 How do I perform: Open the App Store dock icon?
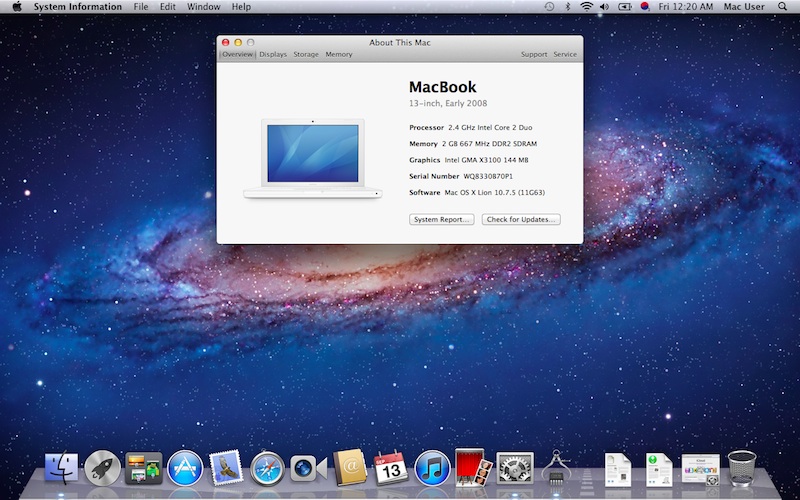click(185, 467)
